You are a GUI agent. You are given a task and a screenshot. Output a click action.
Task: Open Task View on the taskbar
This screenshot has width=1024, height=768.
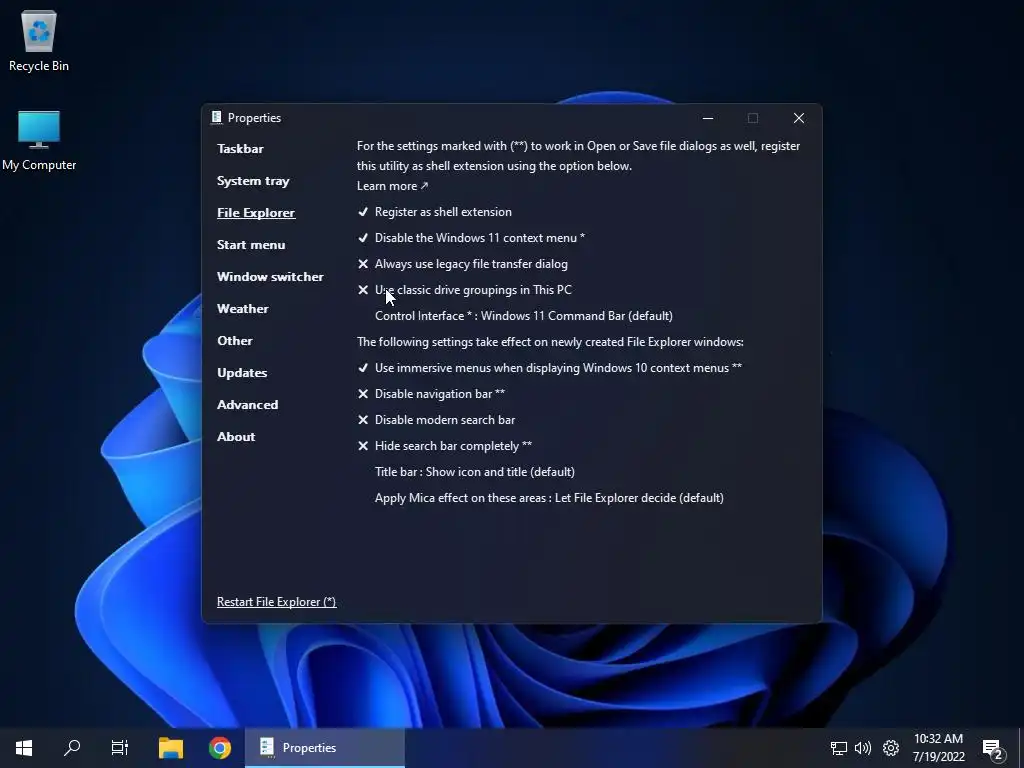(120, 748)
